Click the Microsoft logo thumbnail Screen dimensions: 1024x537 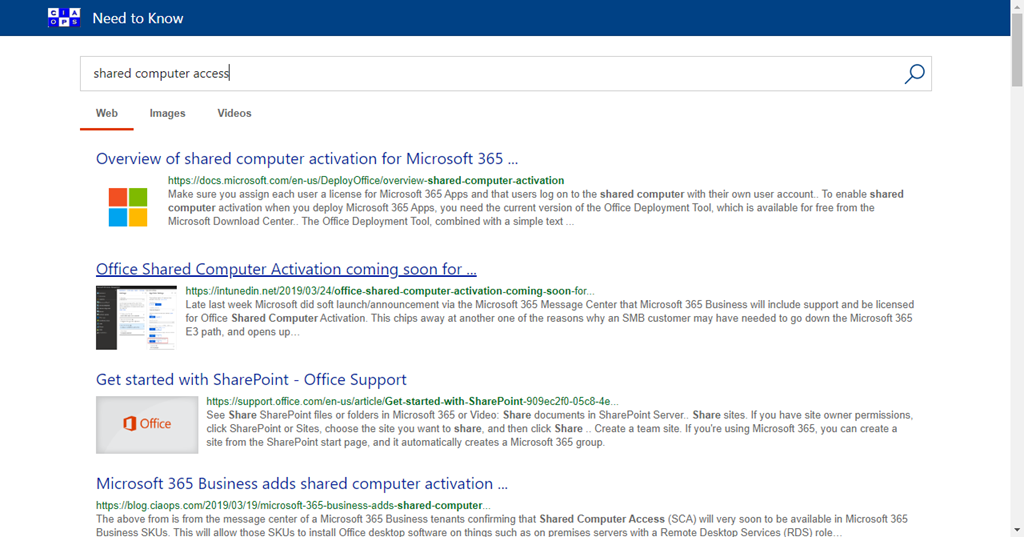(x=128, y=207)
